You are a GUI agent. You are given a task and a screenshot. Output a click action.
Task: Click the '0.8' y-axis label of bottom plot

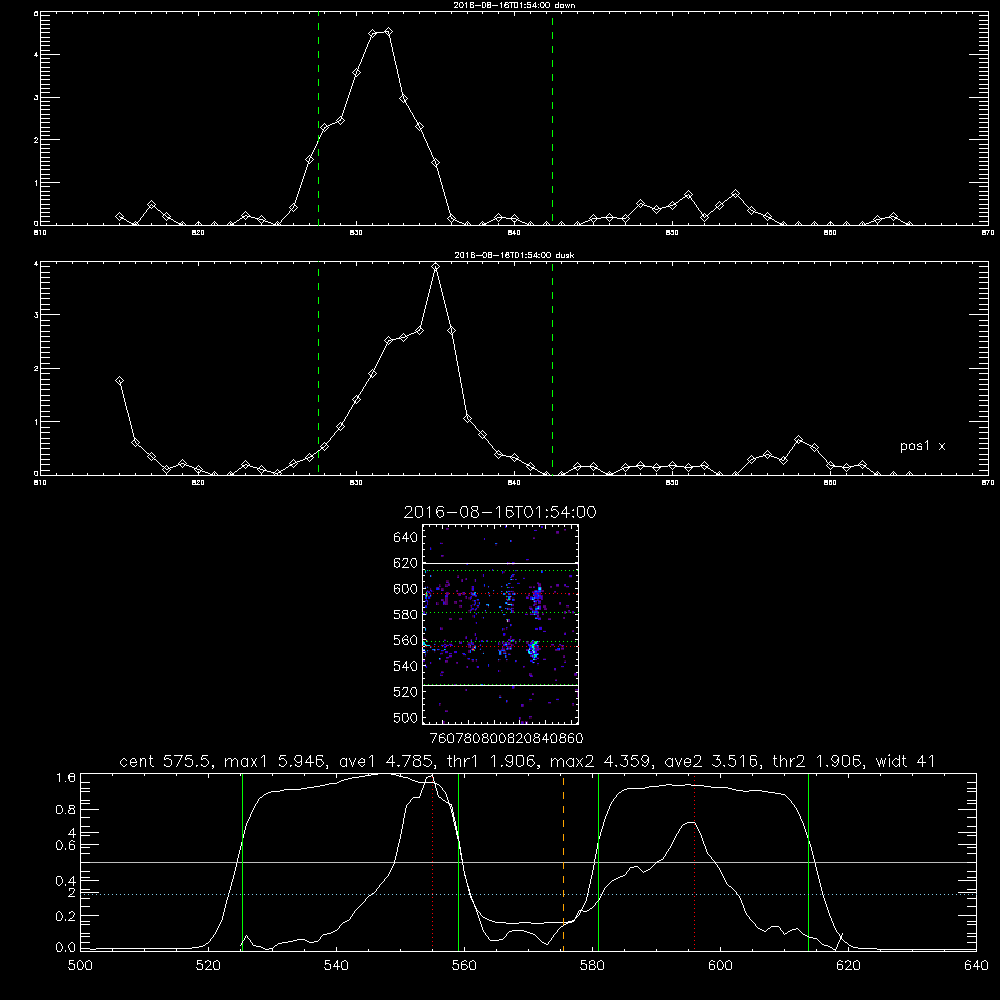coord(66,809)
